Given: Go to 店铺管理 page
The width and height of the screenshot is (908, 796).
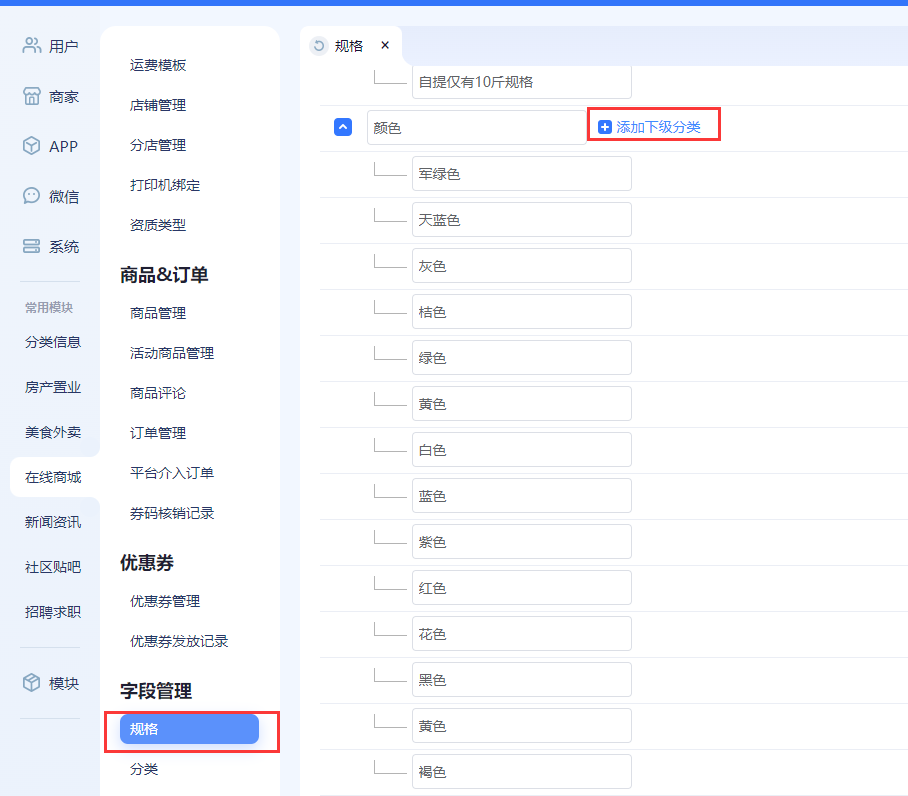Looking at the screenshot, I should (158, 105).
